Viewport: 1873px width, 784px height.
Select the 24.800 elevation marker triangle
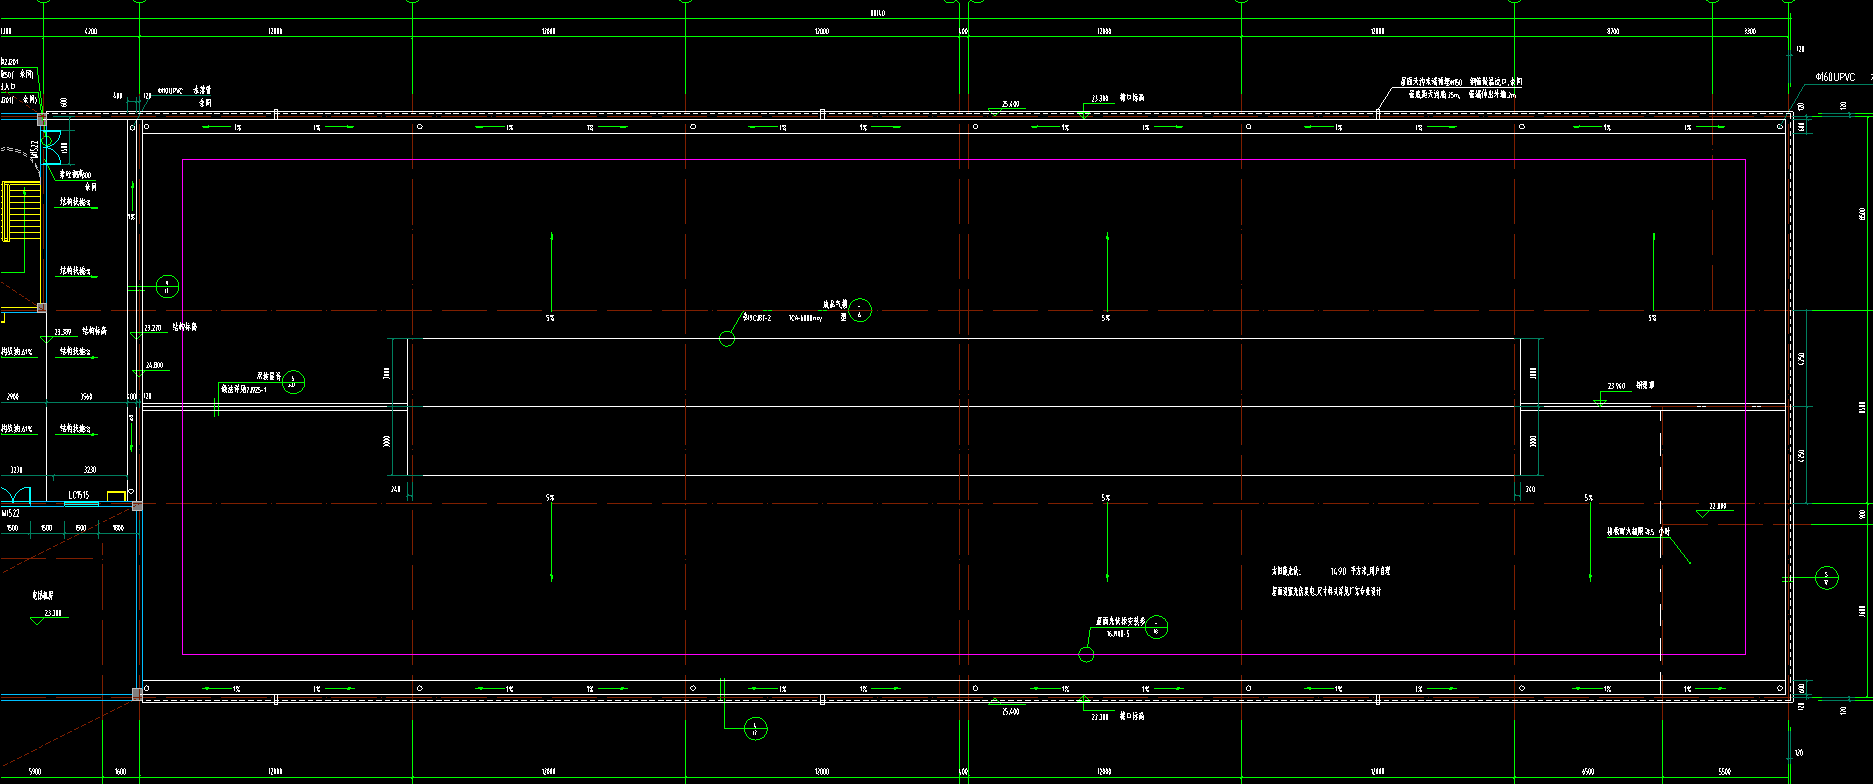139,372
